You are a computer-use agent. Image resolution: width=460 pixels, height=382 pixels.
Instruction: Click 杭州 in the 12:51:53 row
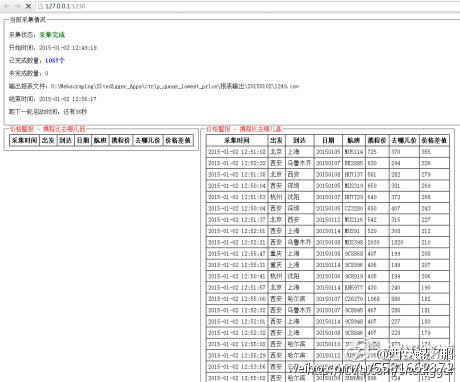pos(277,197)
